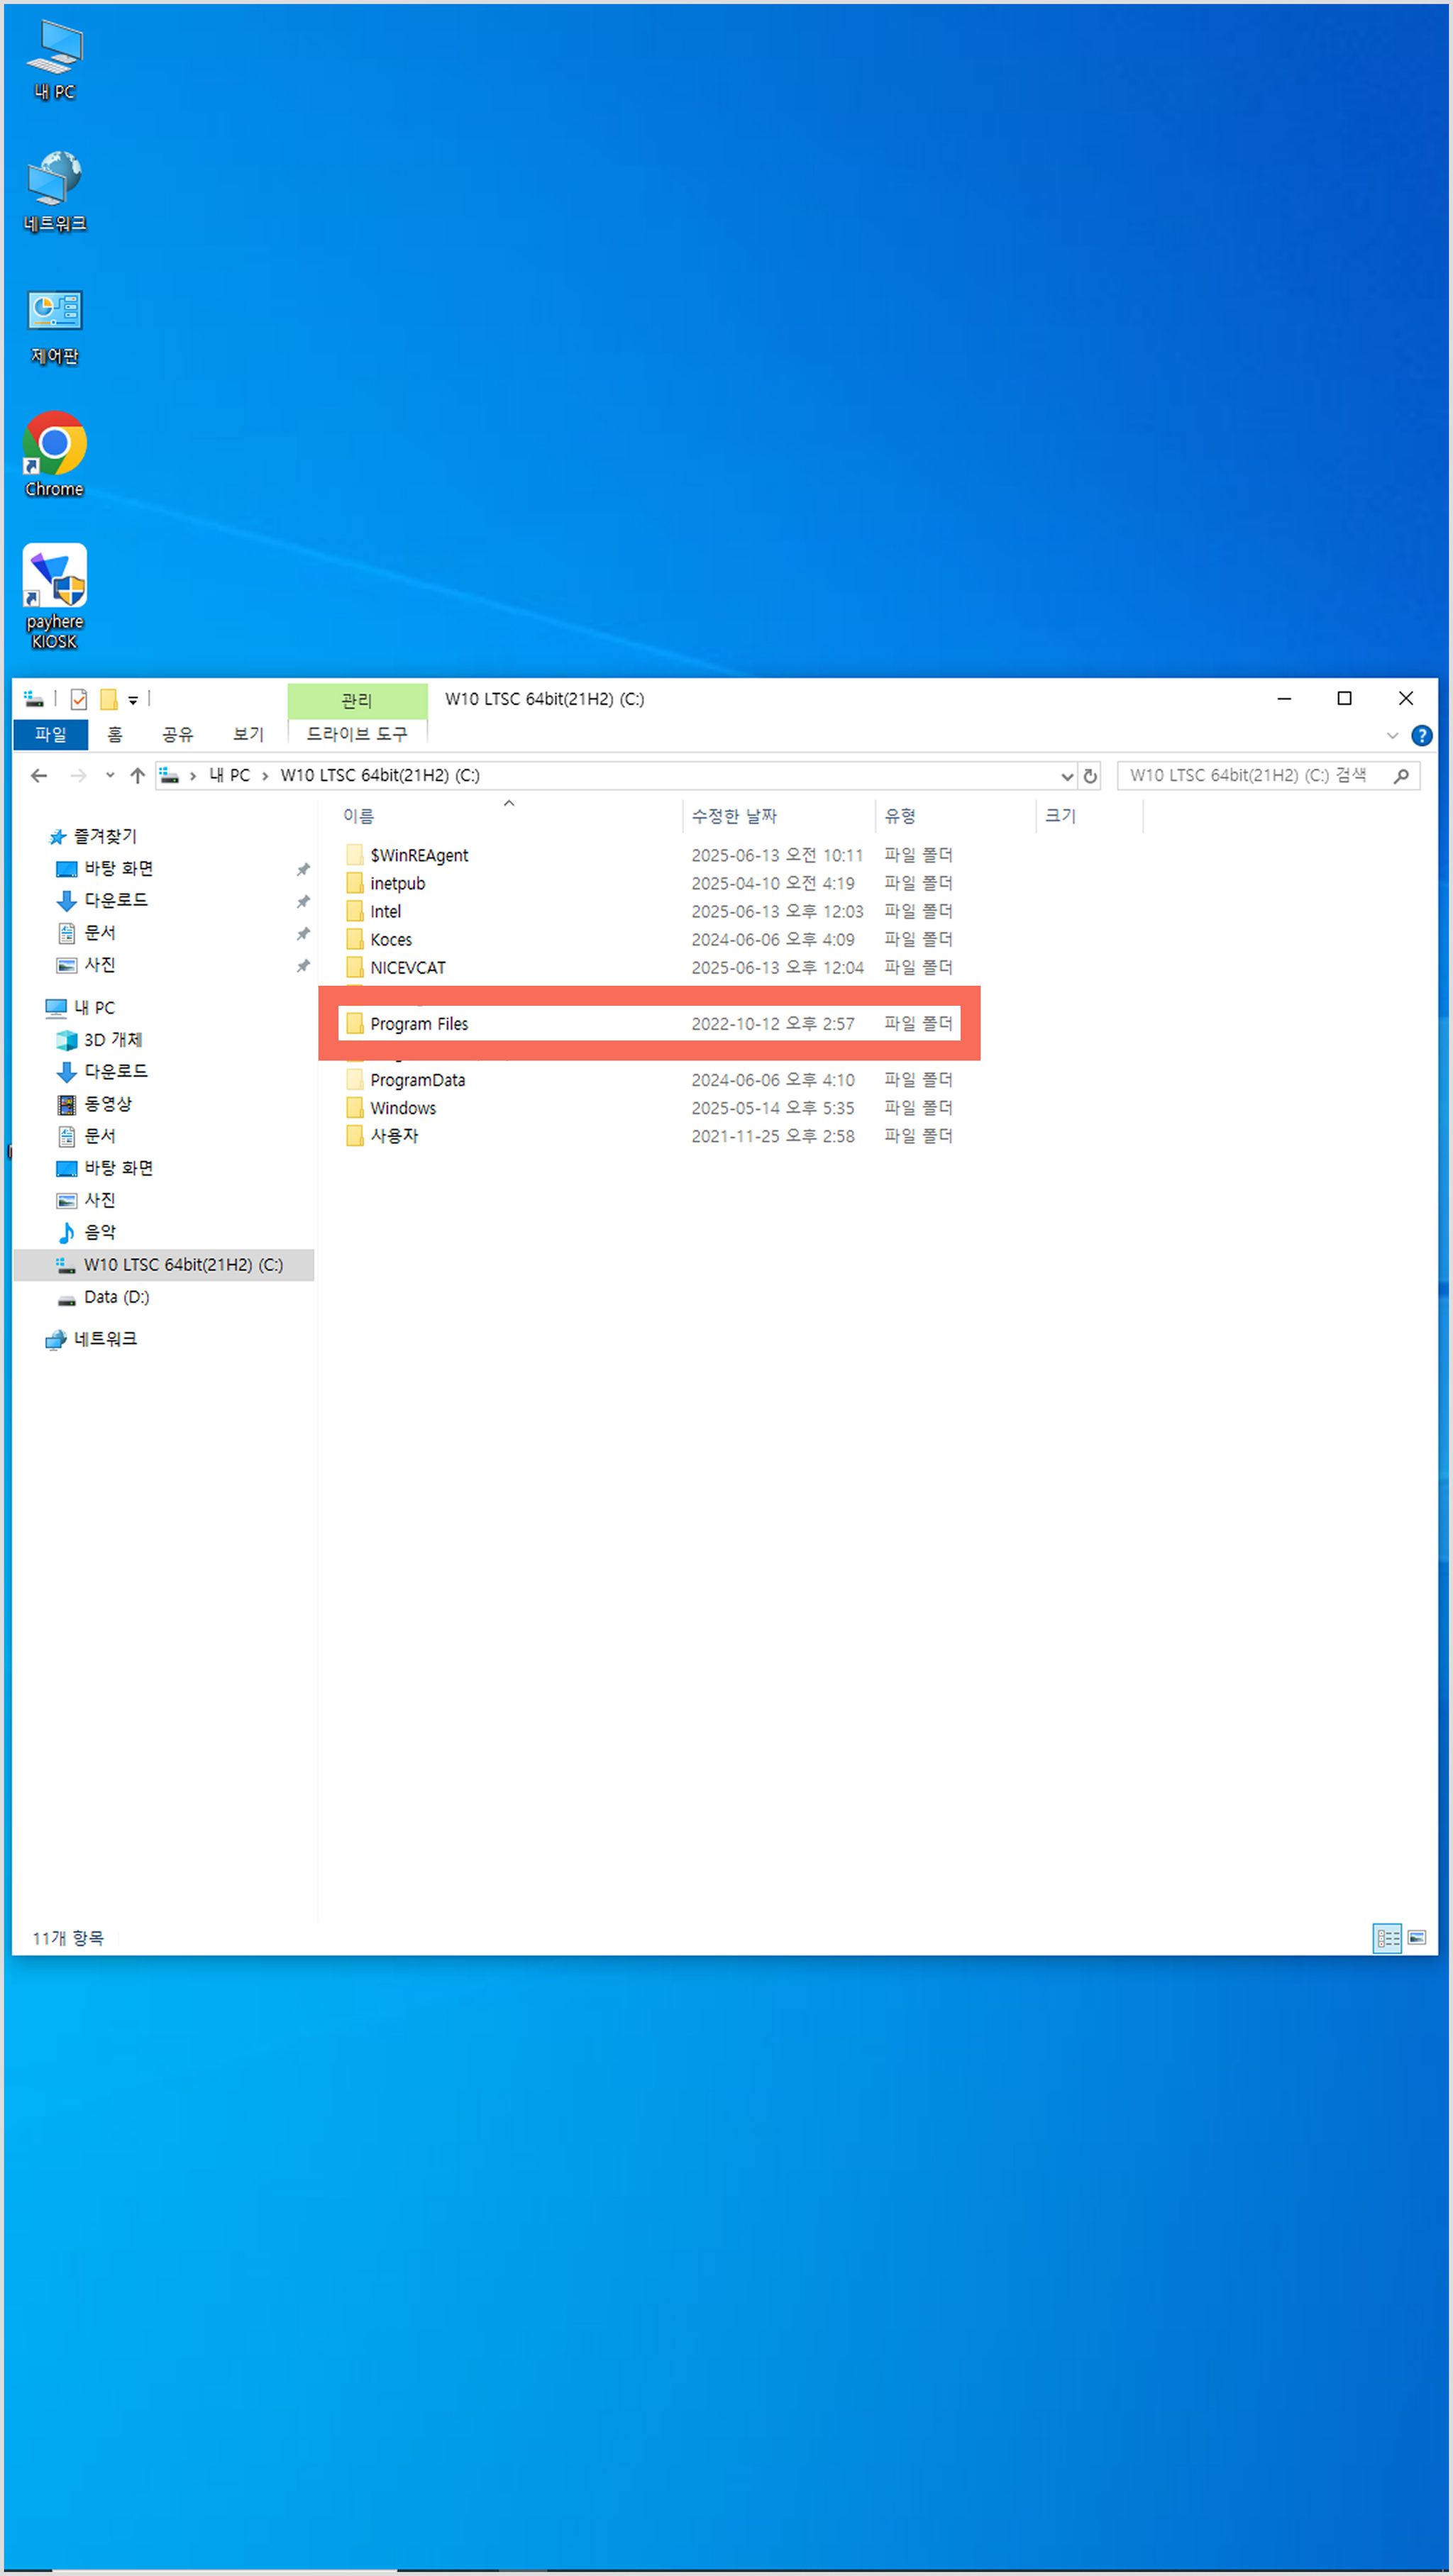Open the recent locations dropdown arrow
1453x2576 pixels.
[110, 775]
